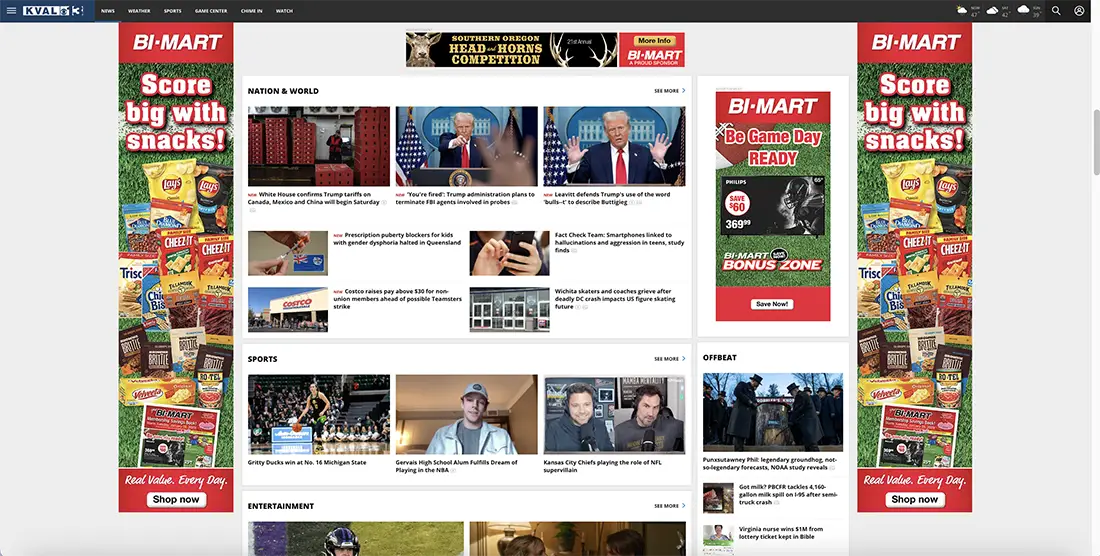Open the Punxsutawney Phil groundhog ceremony thumbnail
Viewport: 1100px width, 556px height.
773,412
